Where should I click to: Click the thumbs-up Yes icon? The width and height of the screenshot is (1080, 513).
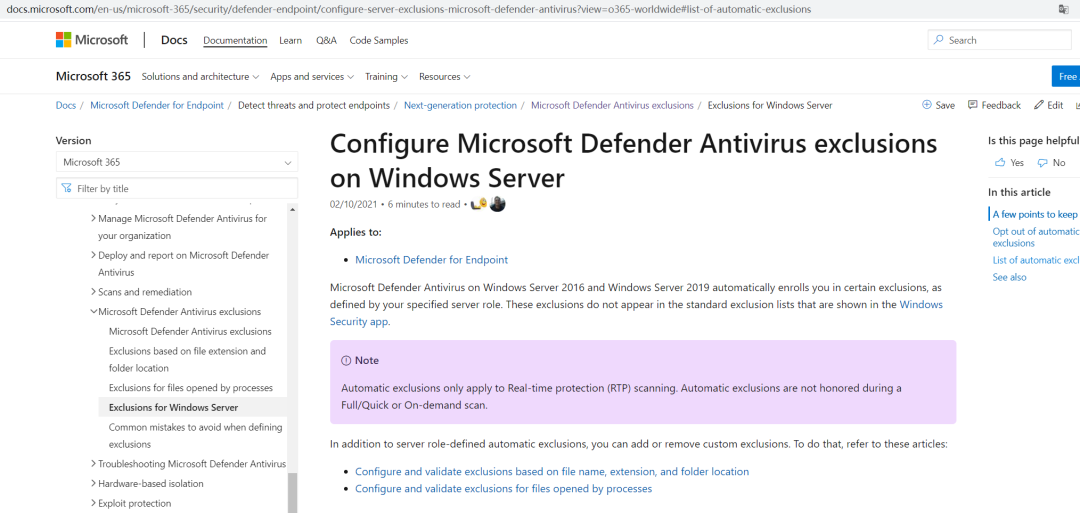(x=1000, y=163)
